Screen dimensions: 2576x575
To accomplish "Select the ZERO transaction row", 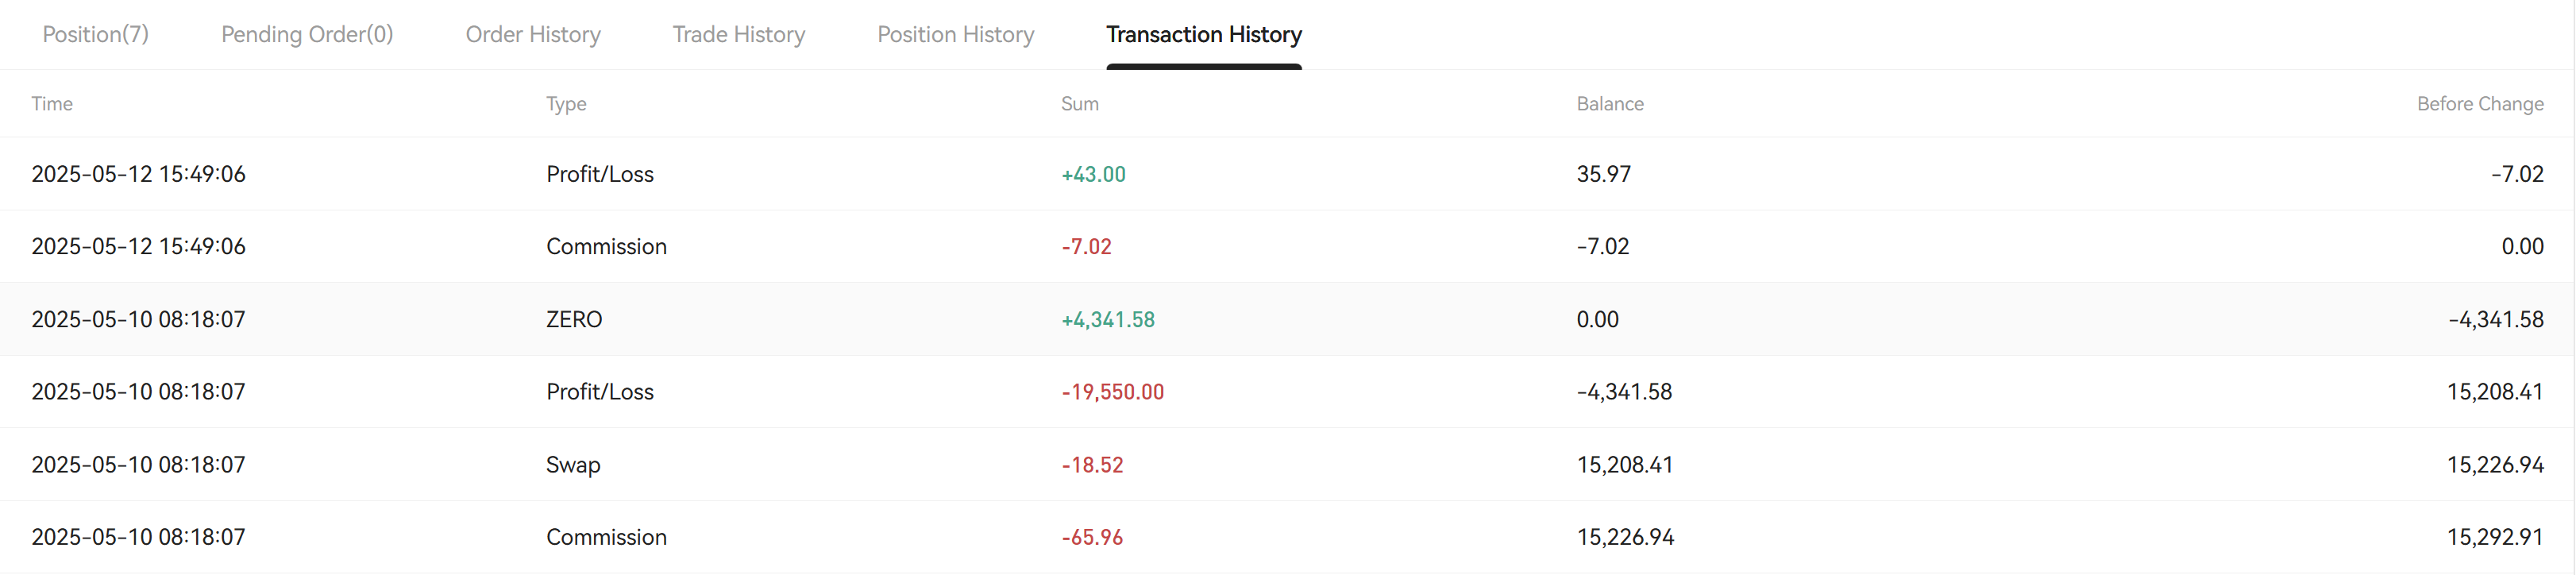I will tap(1288, 319).
